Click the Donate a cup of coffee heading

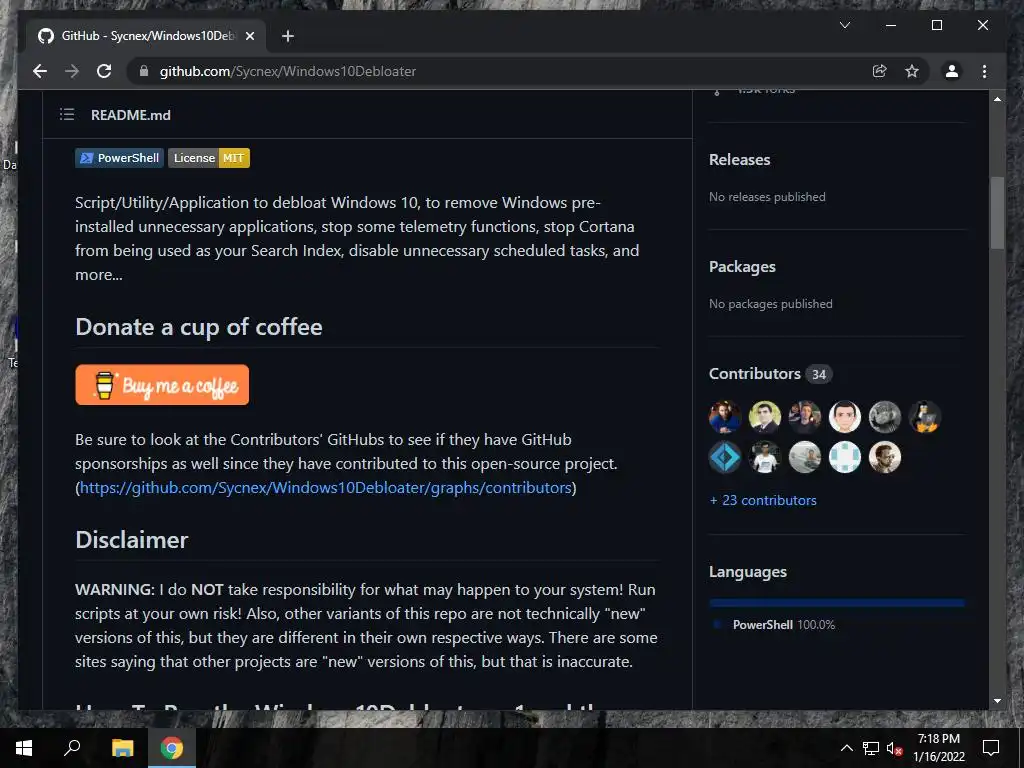(199, 327)
